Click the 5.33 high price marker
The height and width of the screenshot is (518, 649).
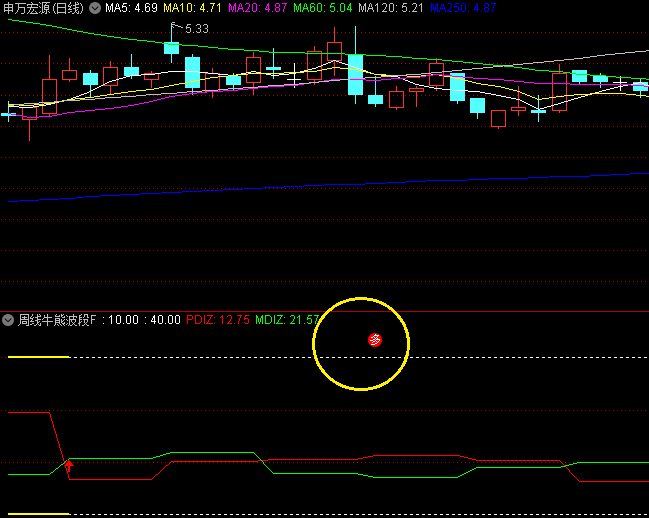[197, 29]
